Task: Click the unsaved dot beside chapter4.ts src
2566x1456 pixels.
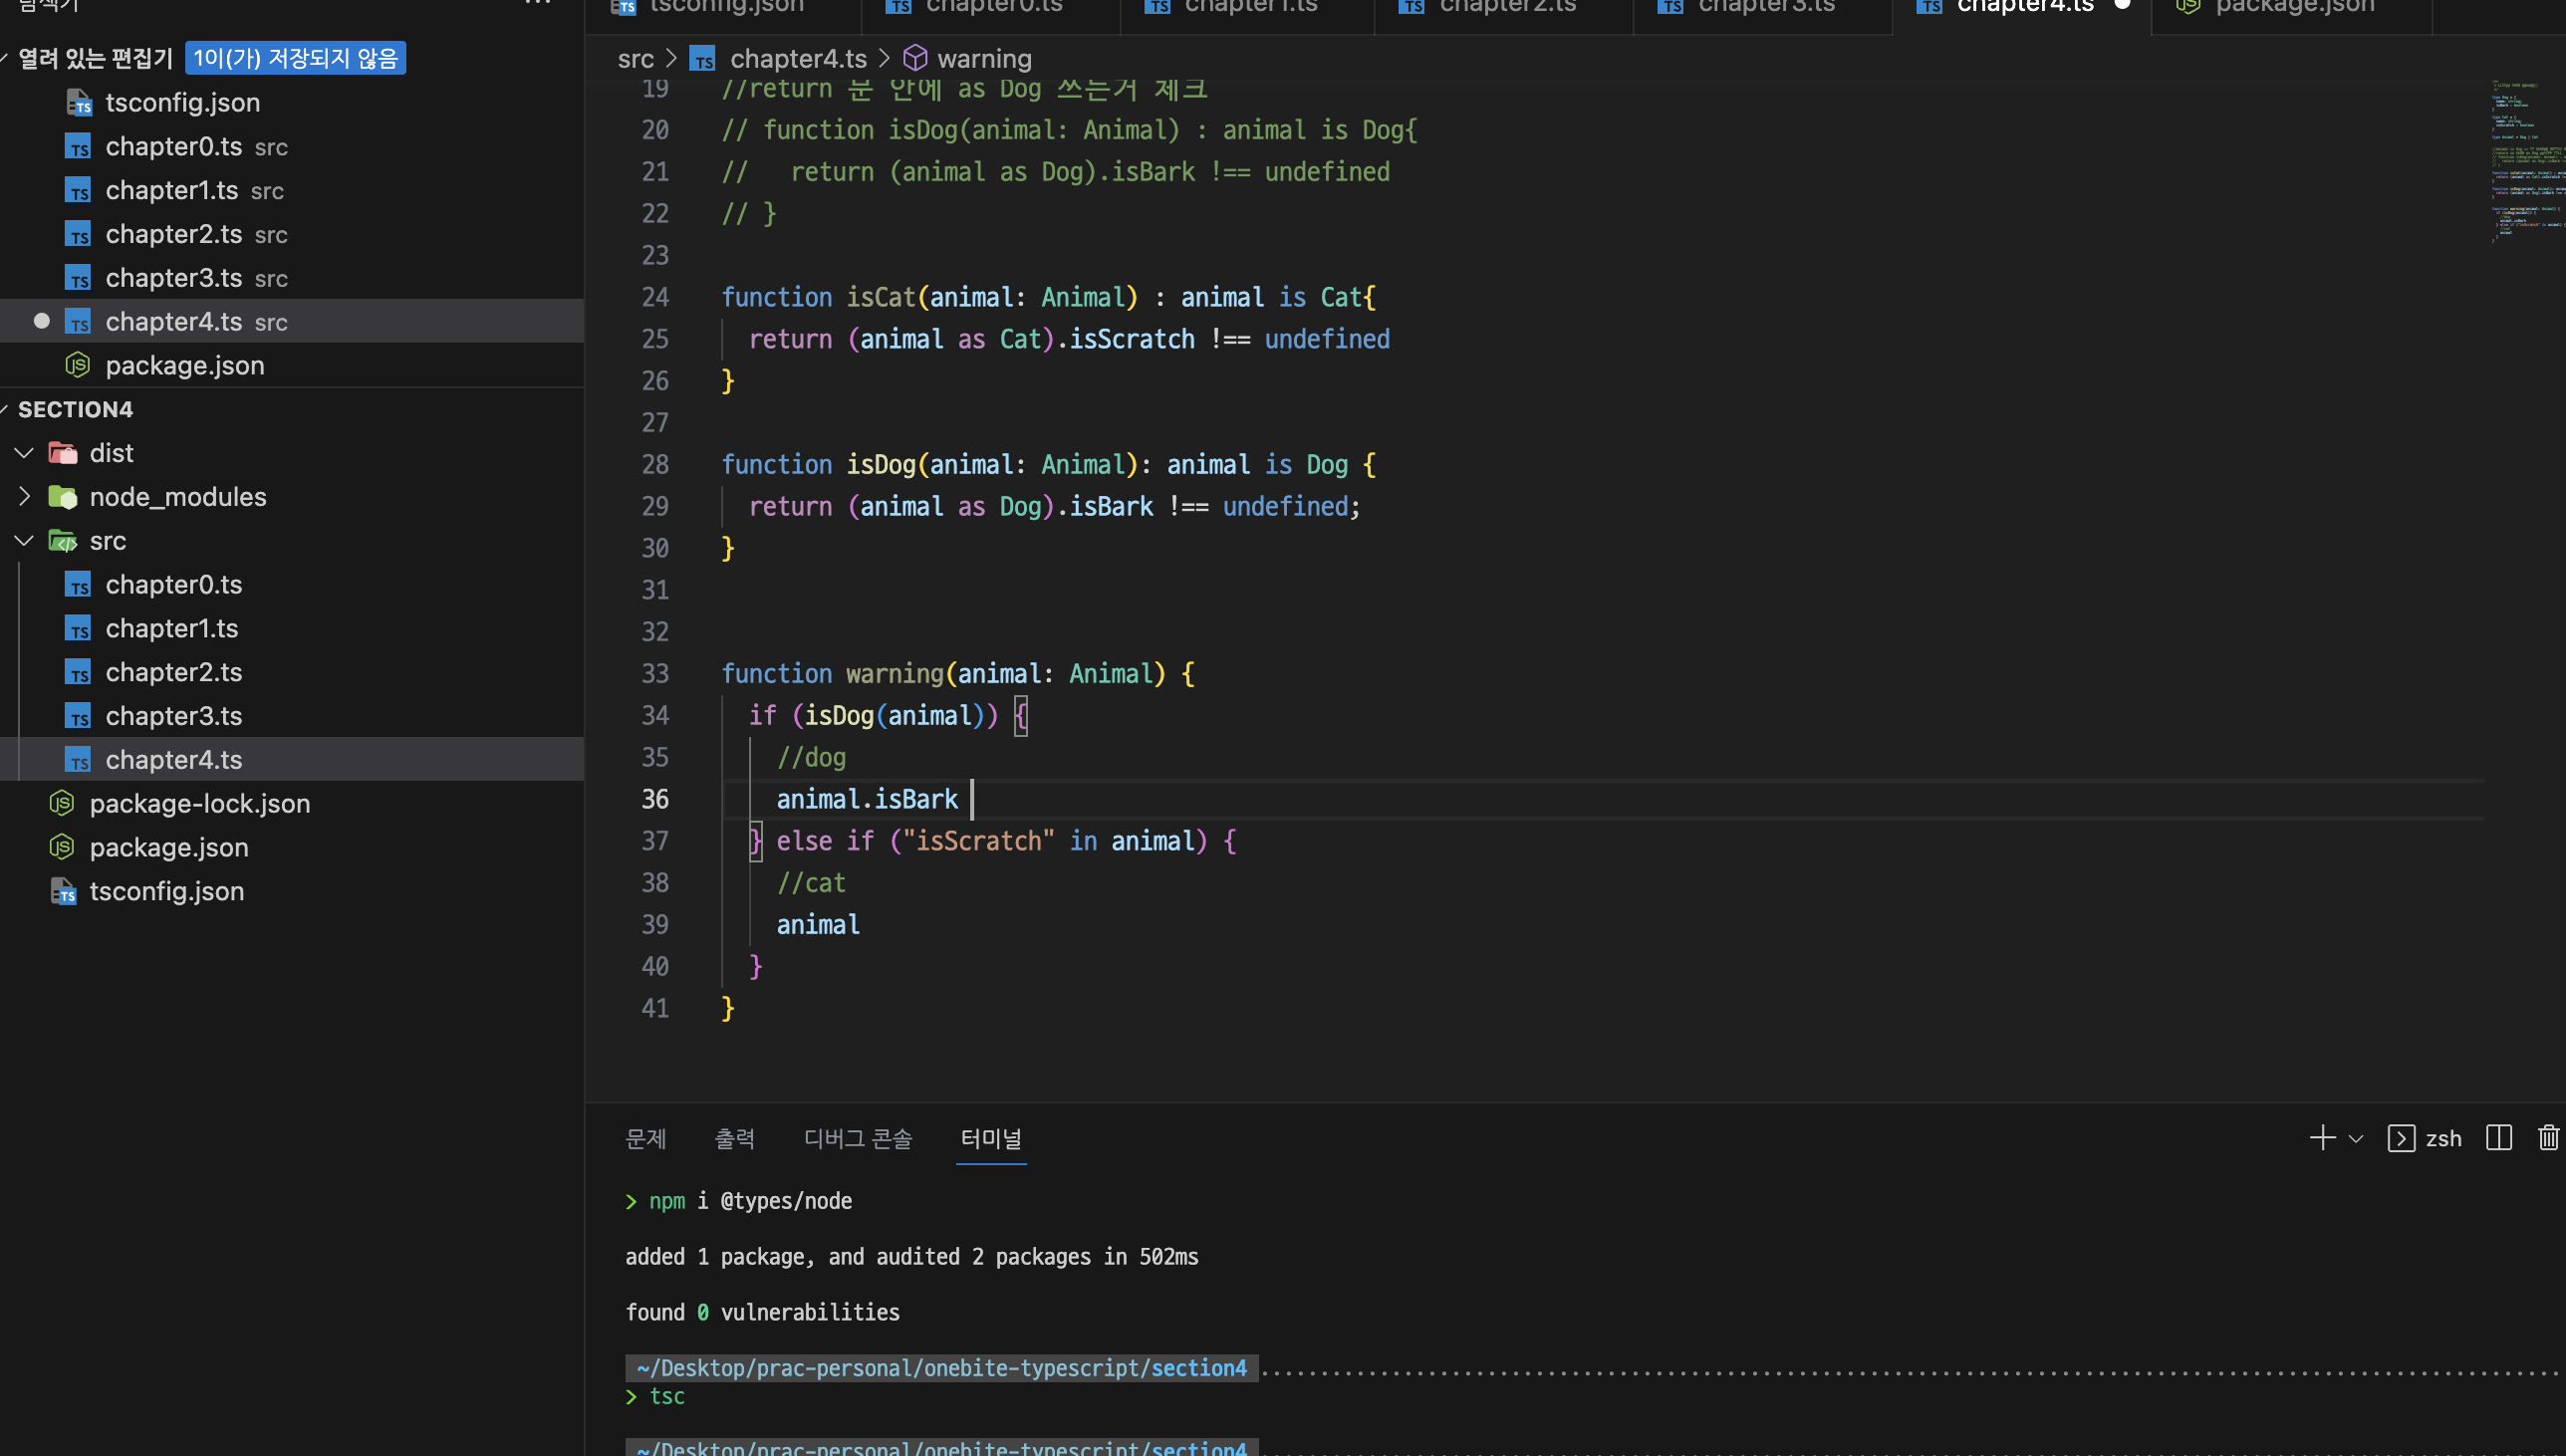Action: (41, 321)
